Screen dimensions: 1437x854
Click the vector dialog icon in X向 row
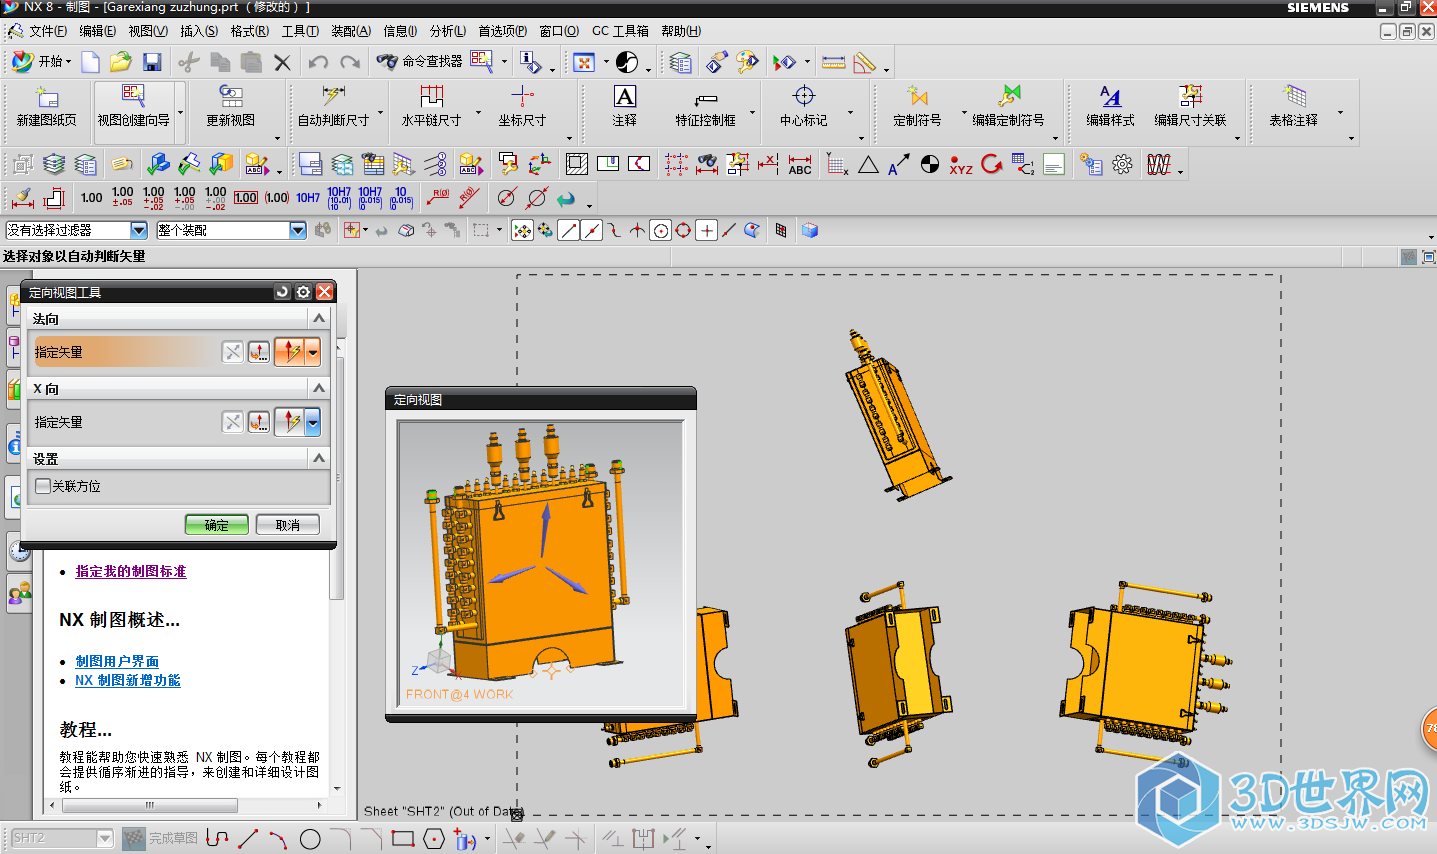click(x=259, y=422)
